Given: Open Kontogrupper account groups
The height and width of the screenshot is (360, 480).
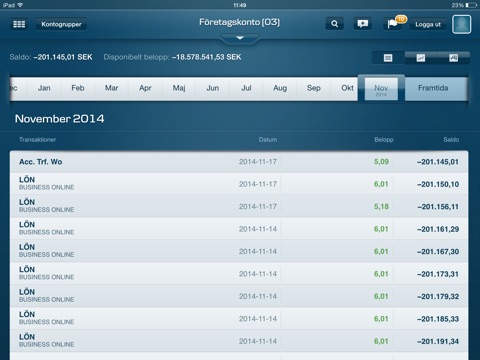Looking at the screenshot, I should tap(61, 24).
